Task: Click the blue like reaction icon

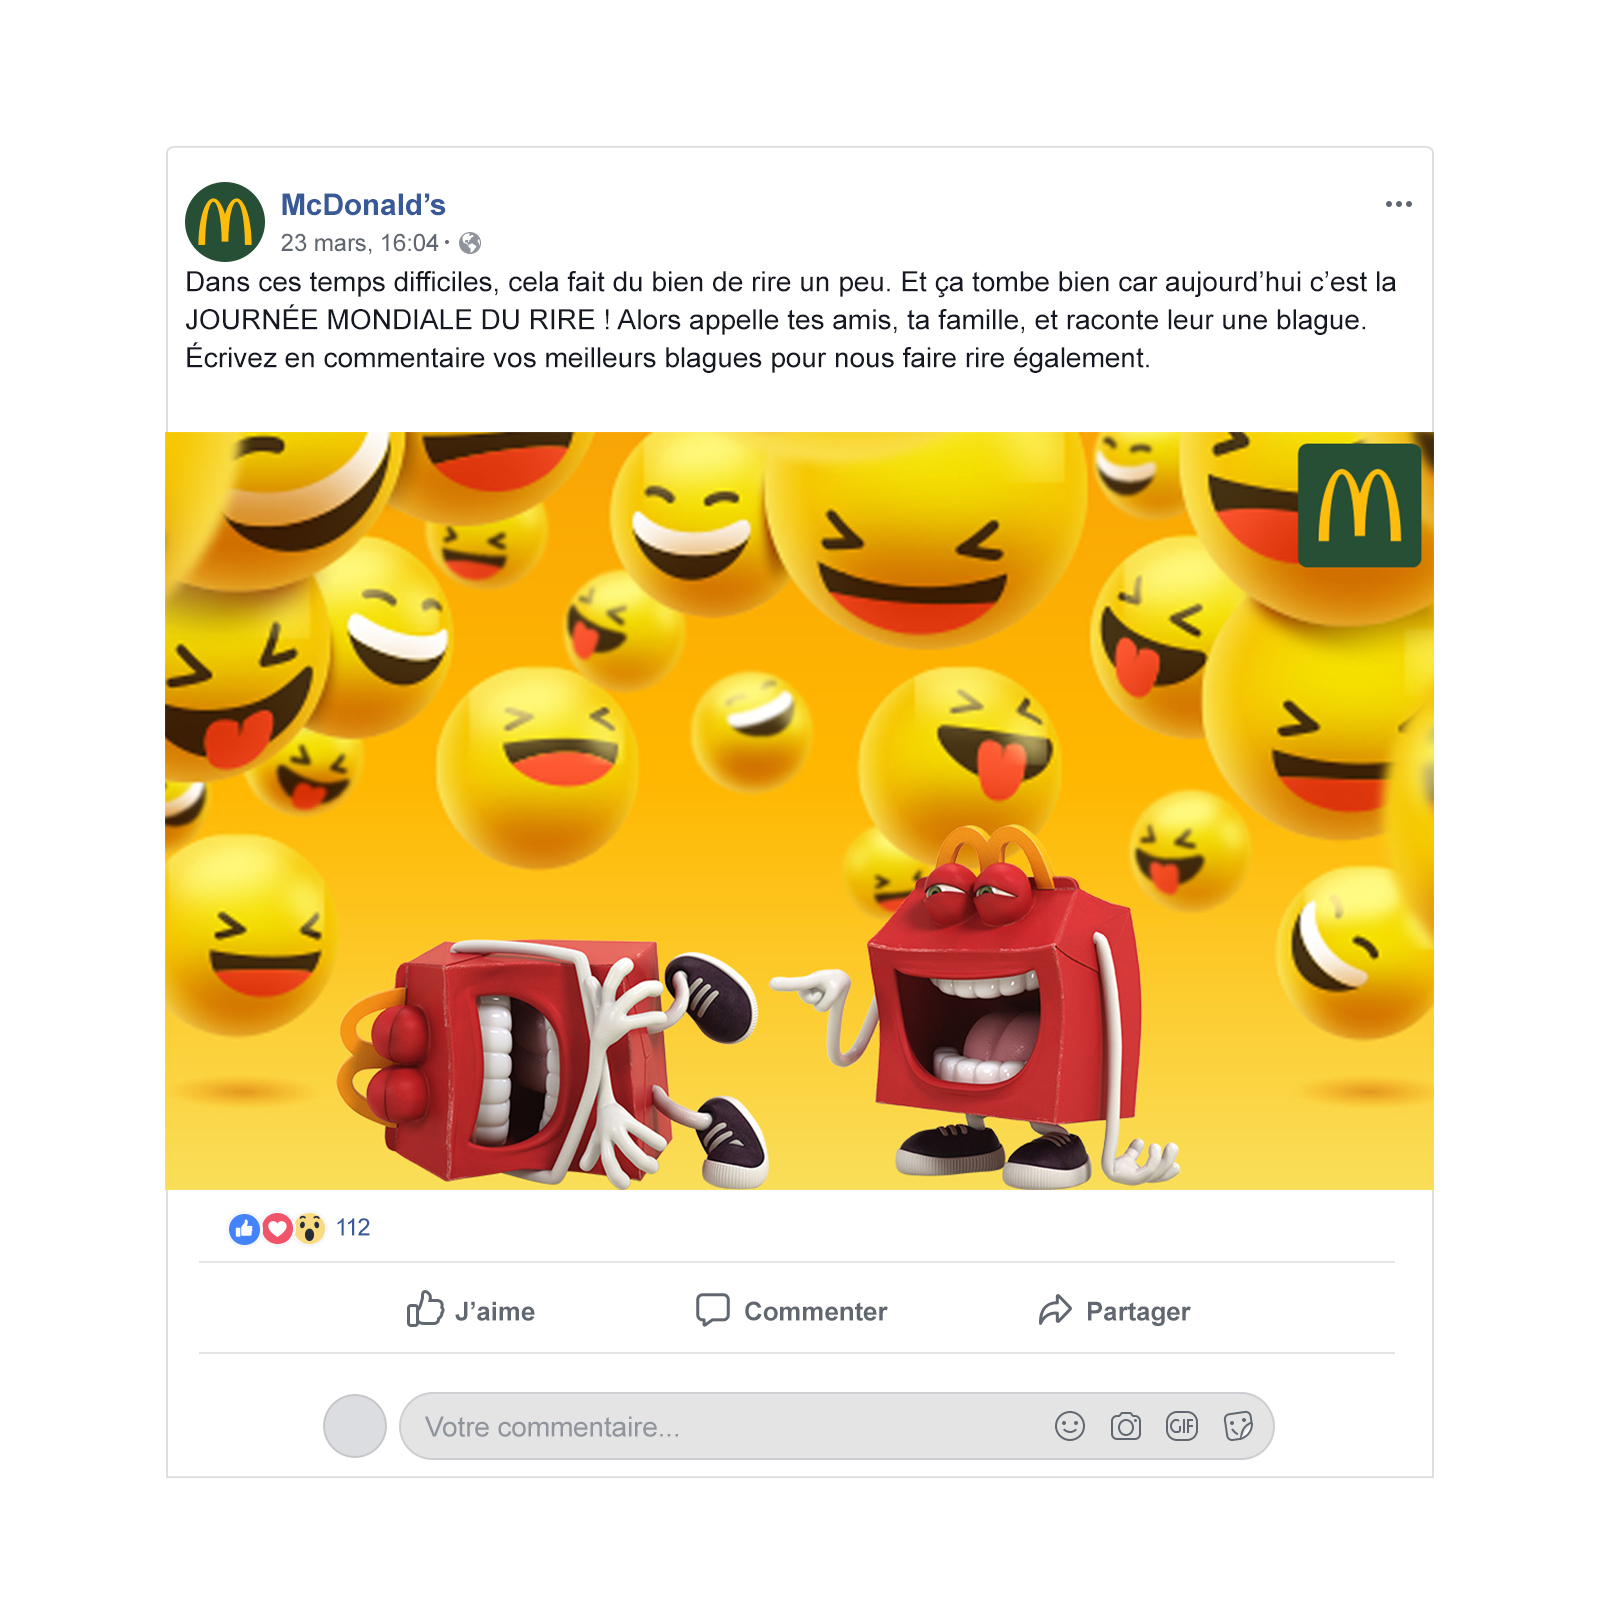Action: tap(244, 1228)
